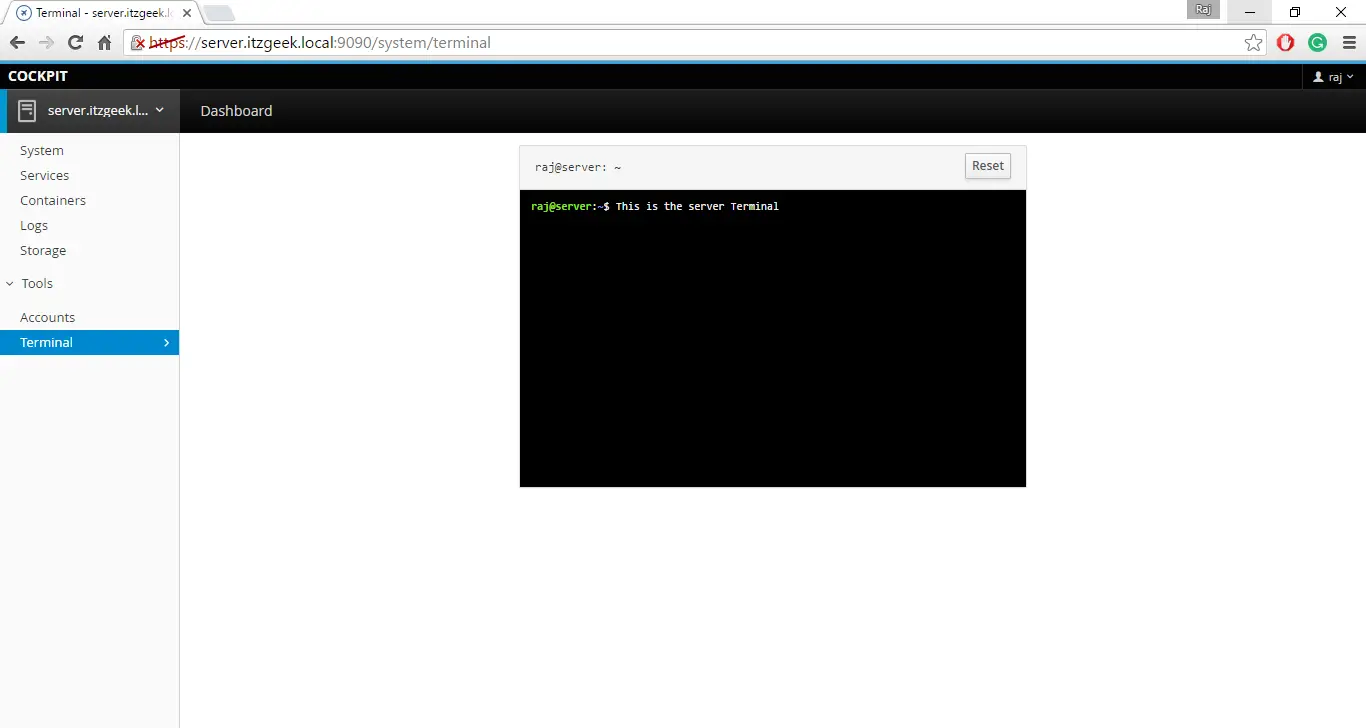Bookmark this page with the star icon
Image resolution: width=1366 pixels, height=728 pixels.
pyautogui.click(x=1253, y=43)
